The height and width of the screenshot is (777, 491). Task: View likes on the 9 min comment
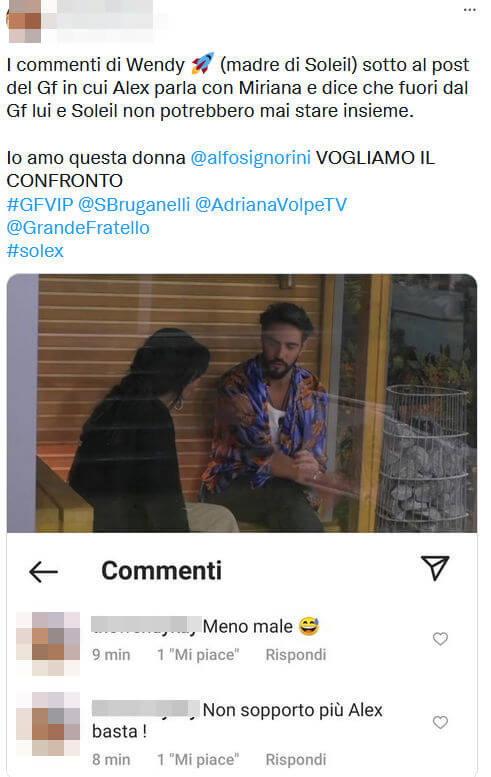point(198,655)
